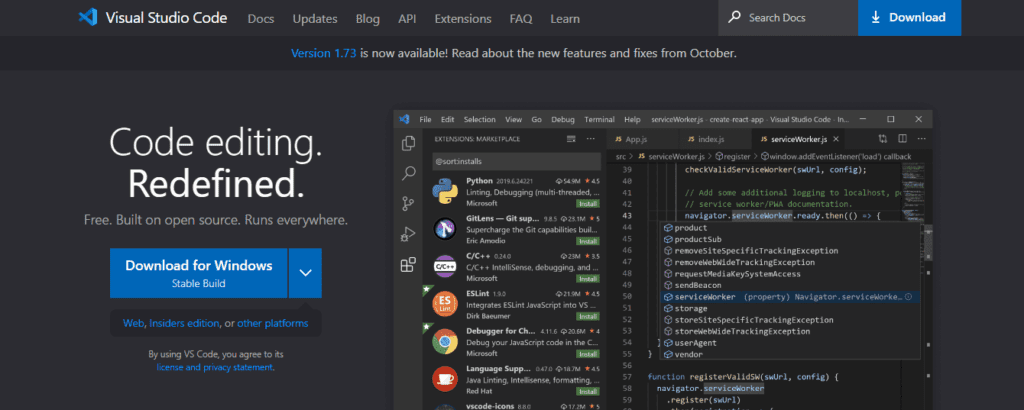The width and height of the screenshot is (1024, 410).
Task: Open the Version 1.73 link
Action: 323,54
